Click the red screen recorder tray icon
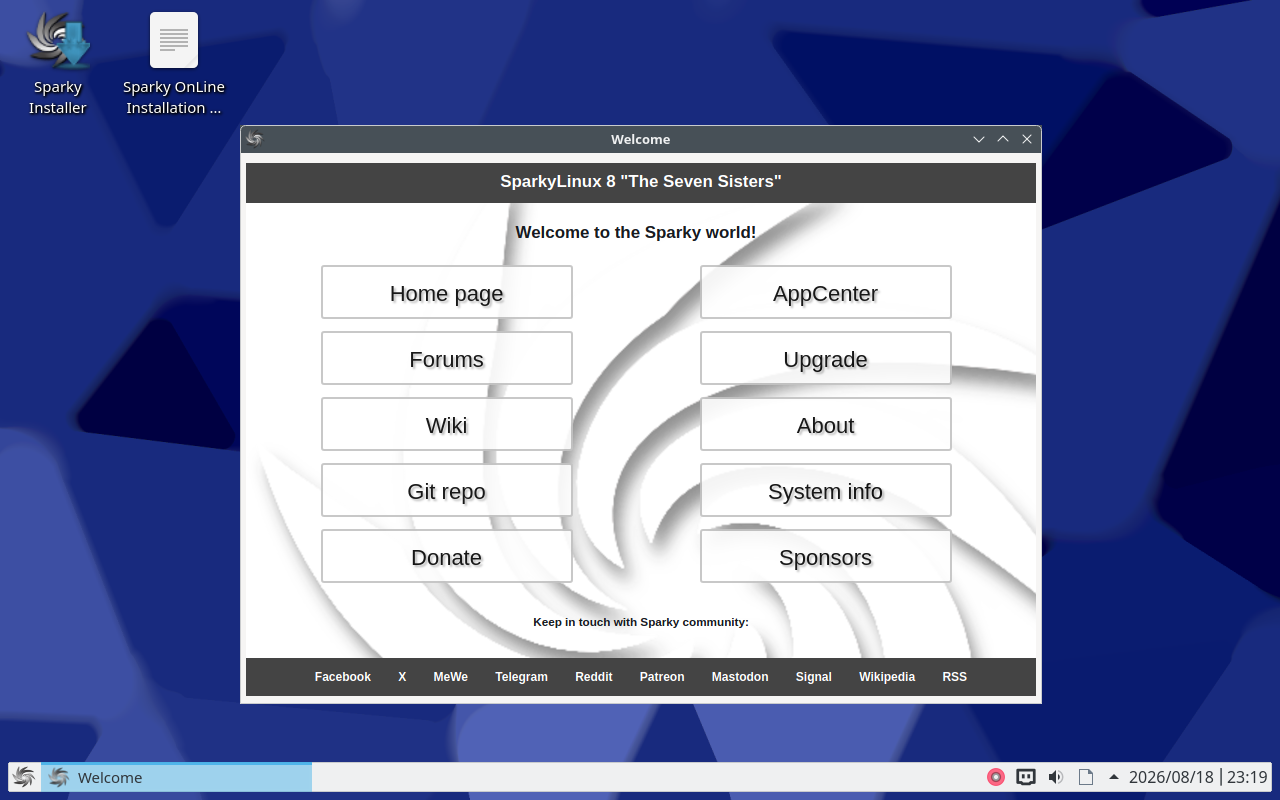The width and height of the screenshot is (1280, 800). click(x=996, y=777)
